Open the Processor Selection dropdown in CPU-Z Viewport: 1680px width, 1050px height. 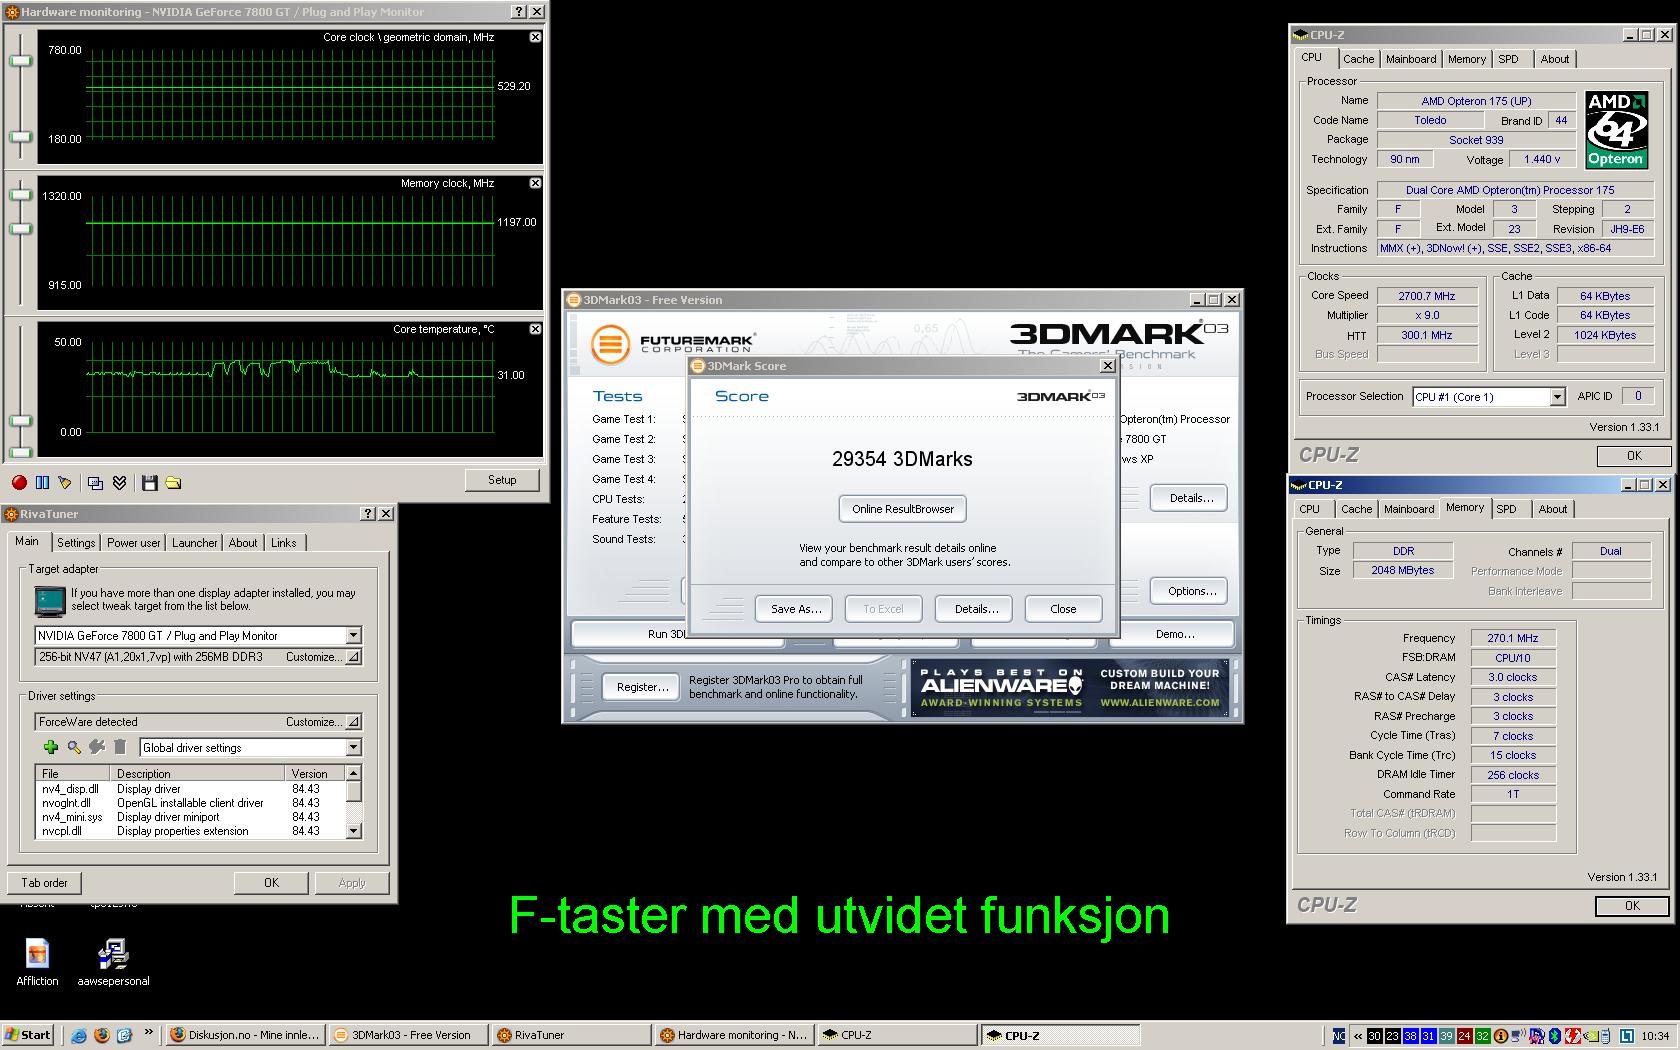[1557, 397]
